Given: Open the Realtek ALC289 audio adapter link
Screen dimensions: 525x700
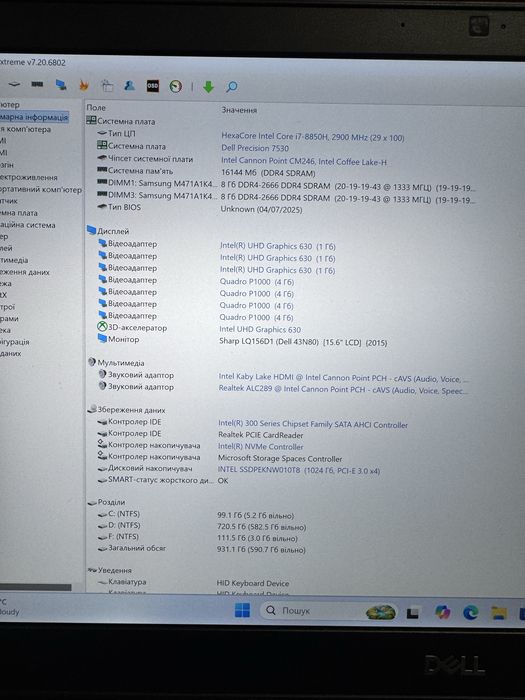Looking at the screenshot, I should pyautogui.click(x=342, y=390).
